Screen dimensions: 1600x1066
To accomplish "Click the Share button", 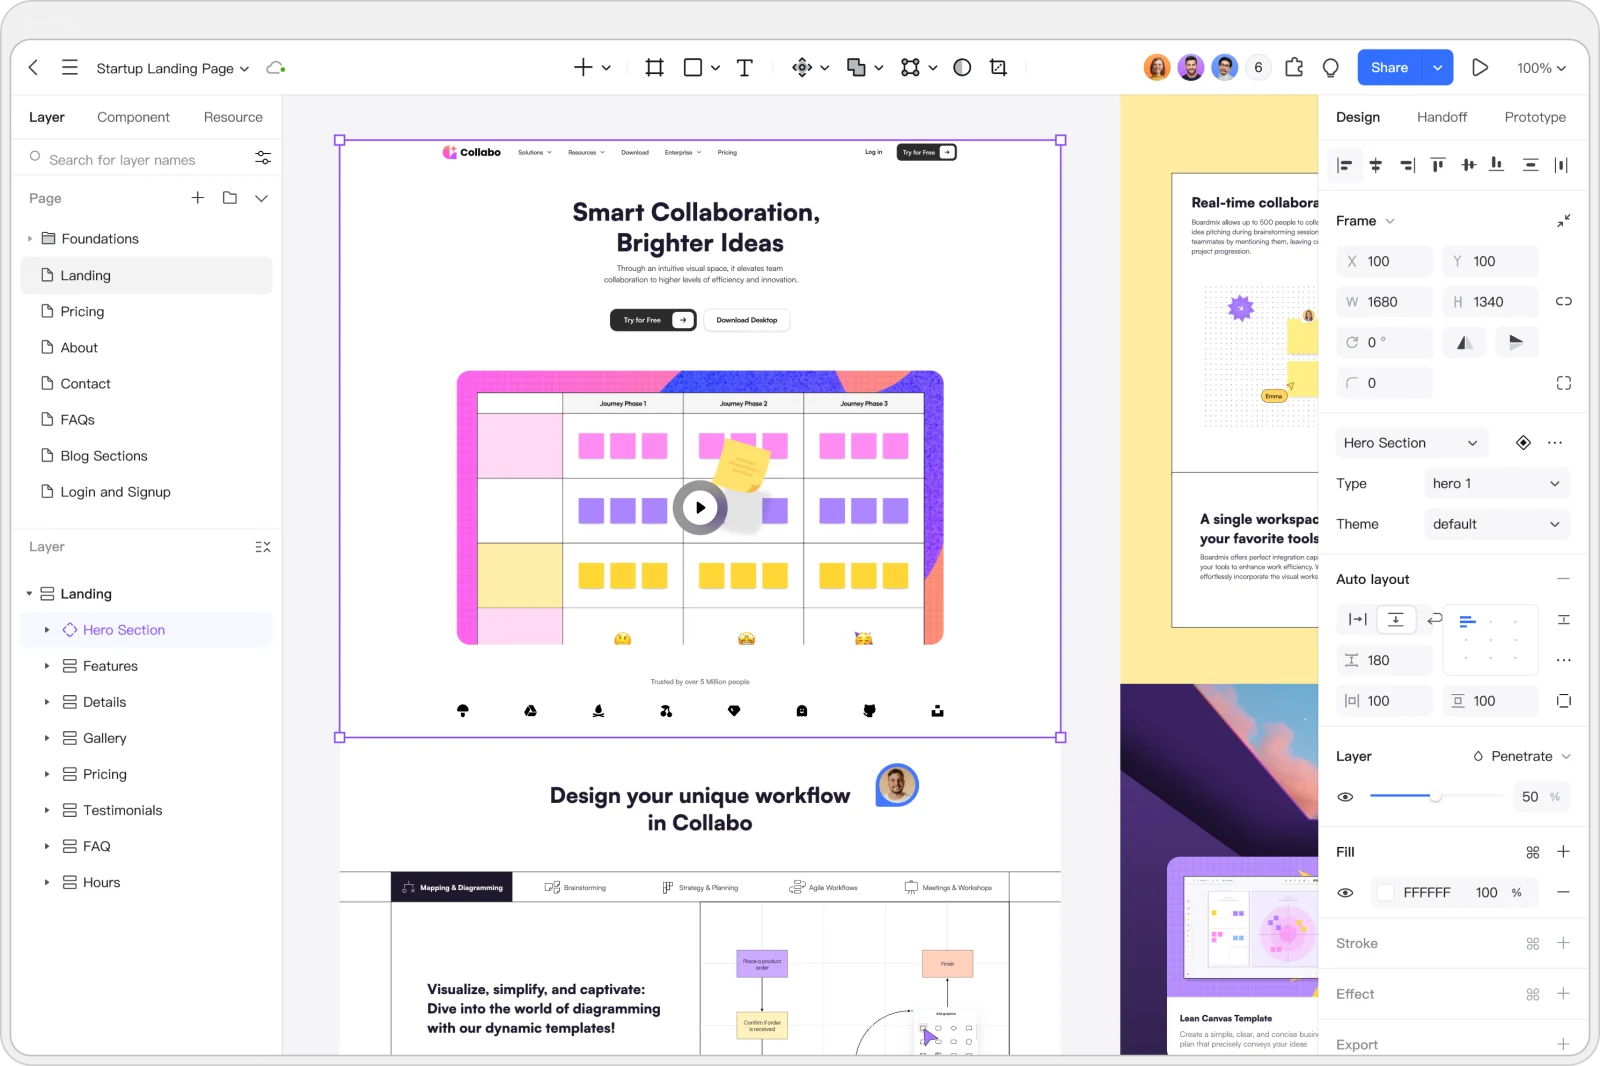I will [x=1389, y=67].
